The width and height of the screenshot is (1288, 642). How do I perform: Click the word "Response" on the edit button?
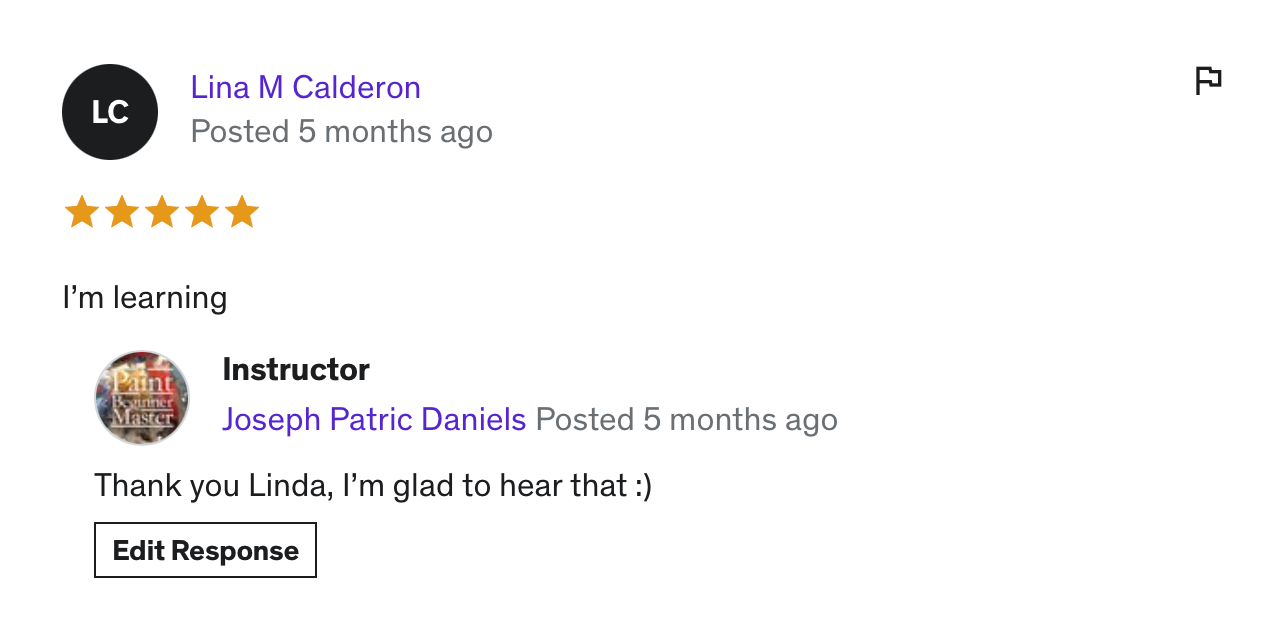[235, 551]
